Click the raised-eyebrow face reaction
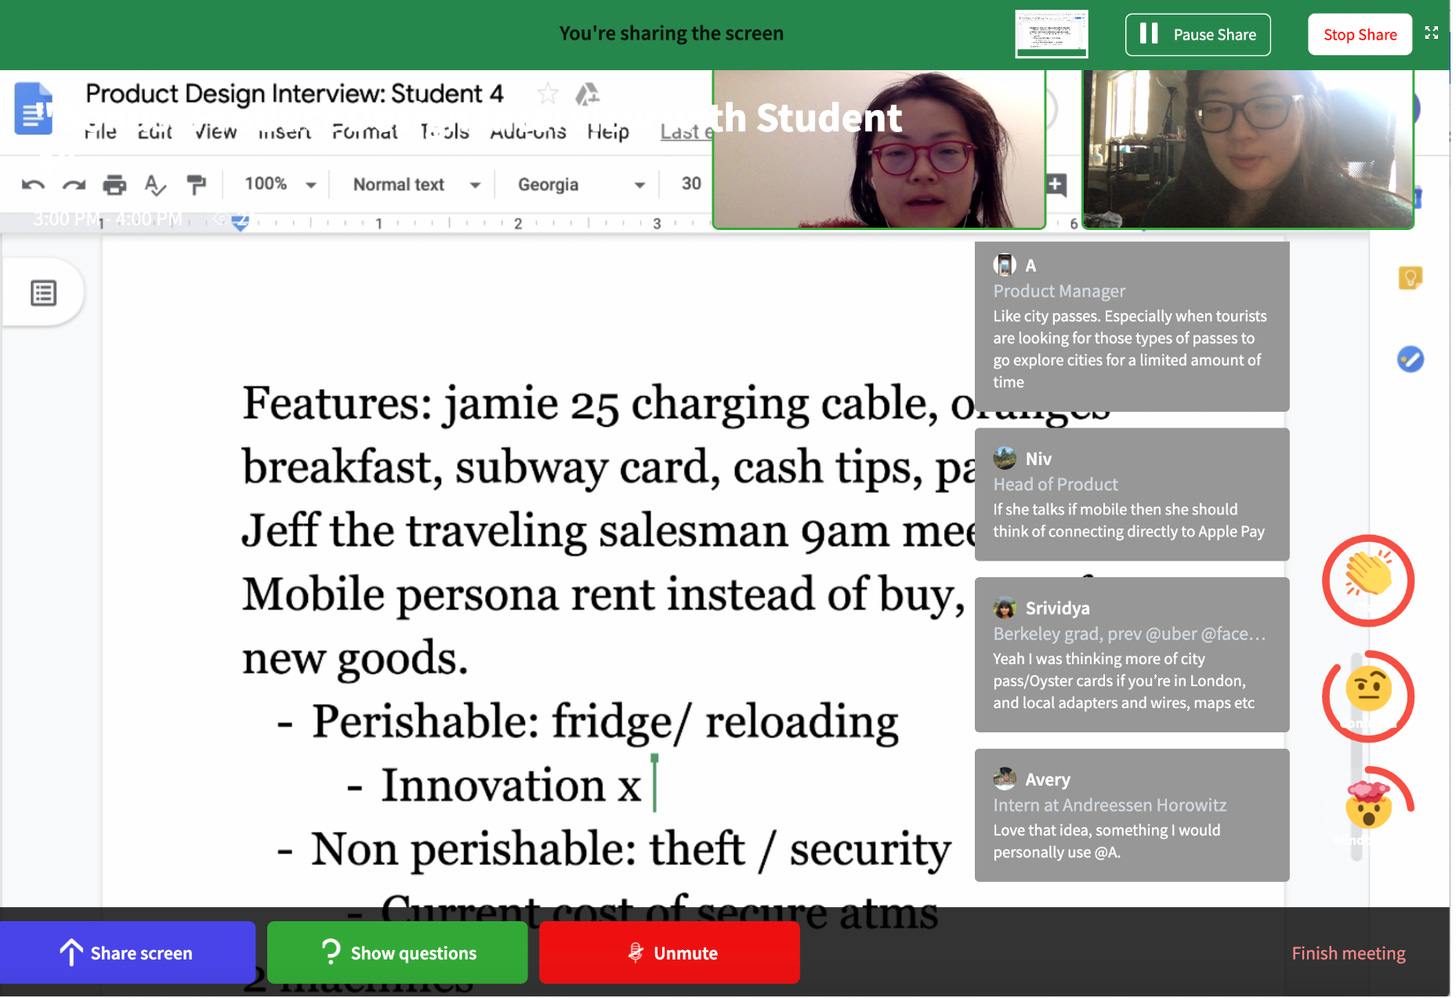This screenshot has height=998, width=1456. pyautogui.click(x=1368, y=695)
